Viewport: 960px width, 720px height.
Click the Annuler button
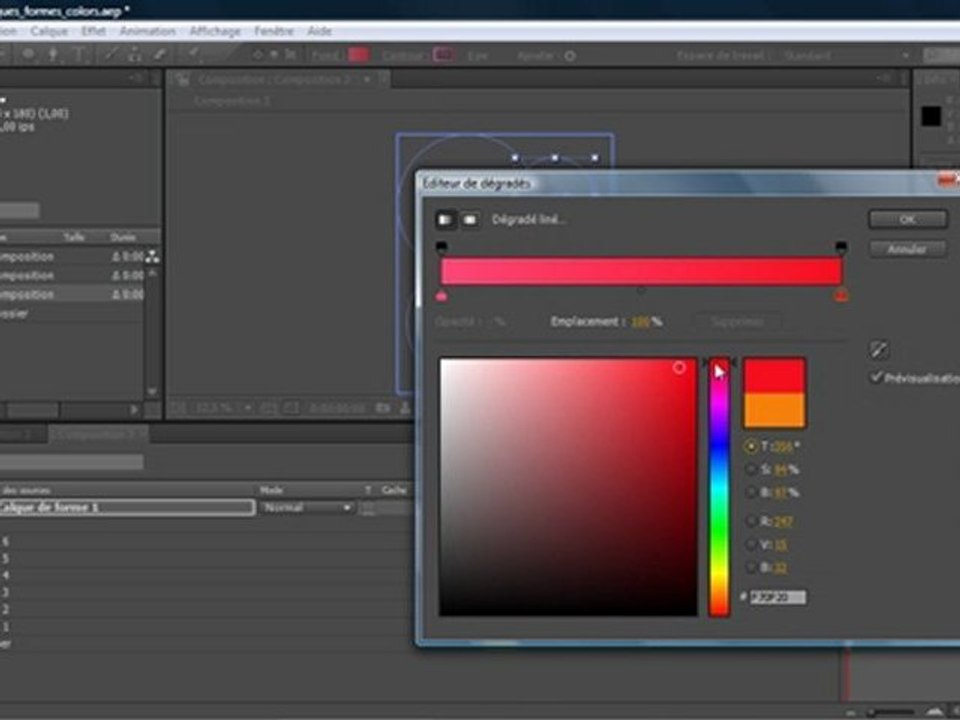[x=907, y=249]
